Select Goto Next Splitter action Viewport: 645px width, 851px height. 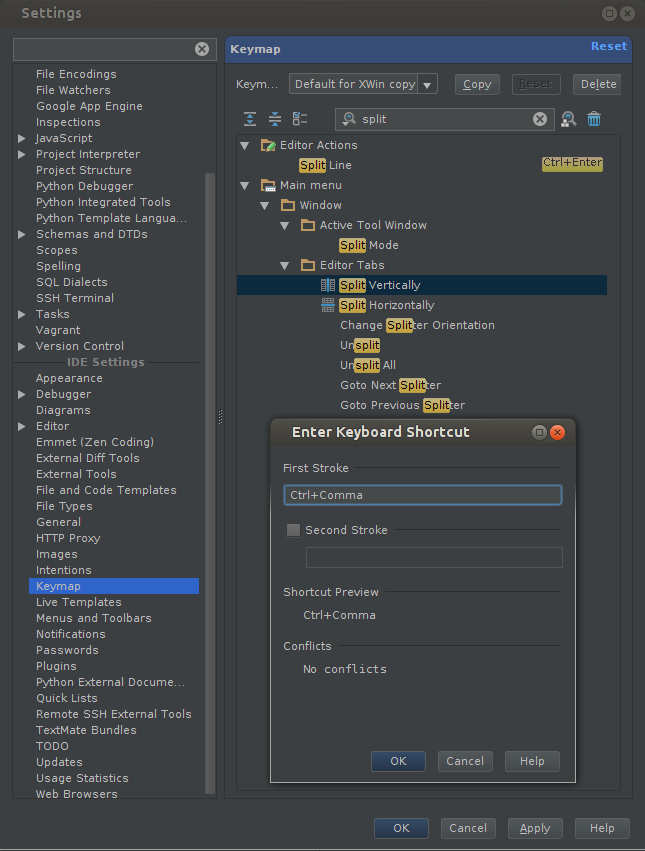[x=390, y=385]
